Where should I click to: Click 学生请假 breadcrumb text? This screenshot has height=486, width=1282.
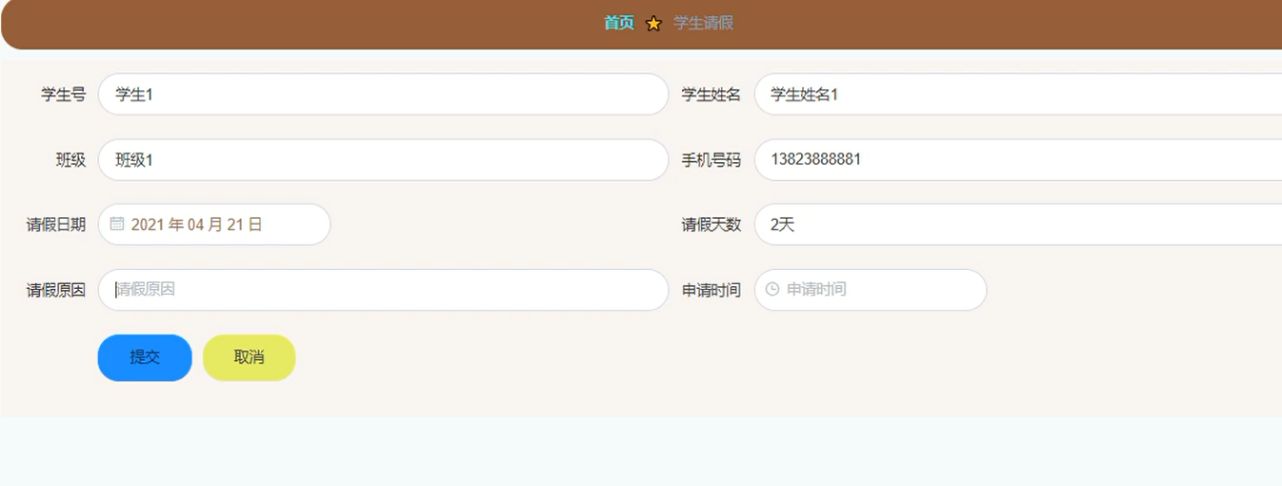click(704, 22)
